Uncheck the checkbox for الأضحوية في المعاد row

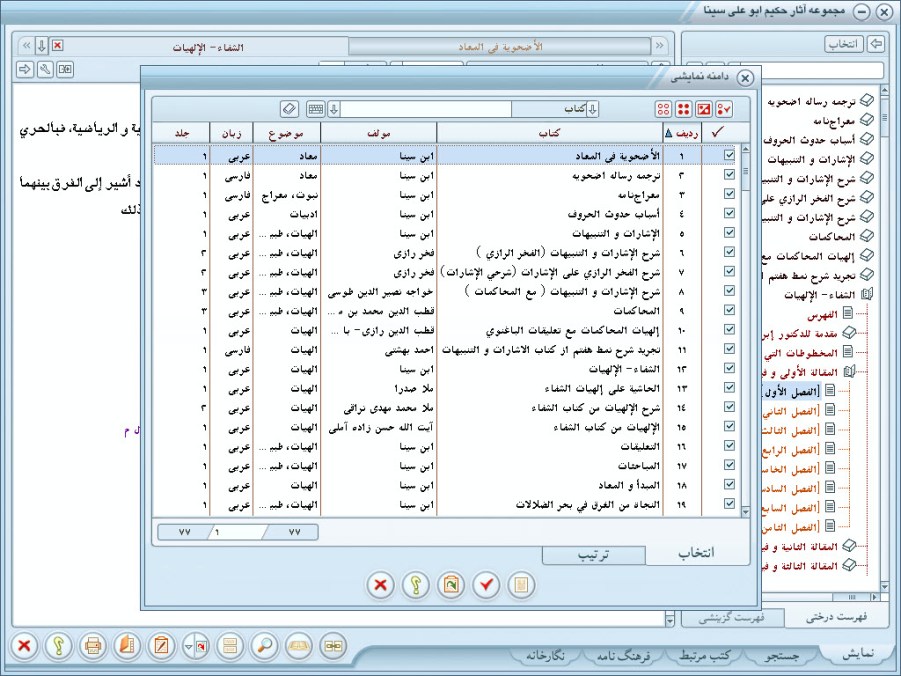click(x=729, y=156)
